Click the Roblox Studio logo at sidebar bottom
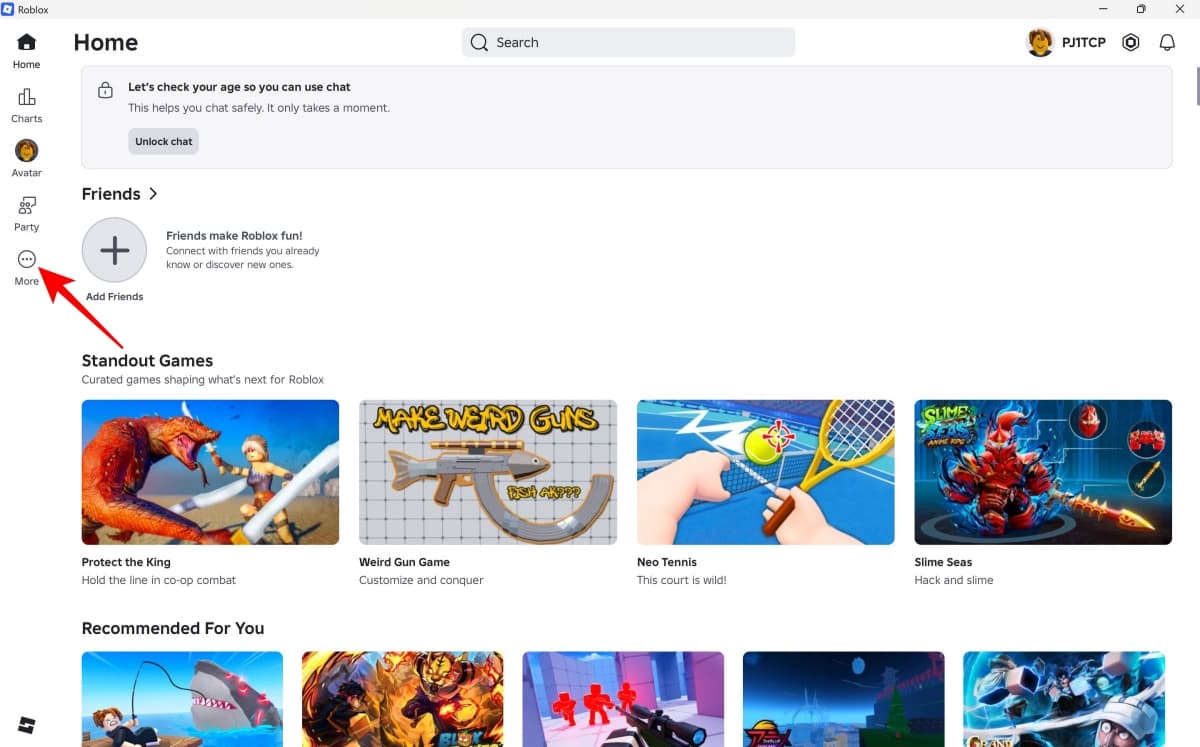 coord(27,725)
